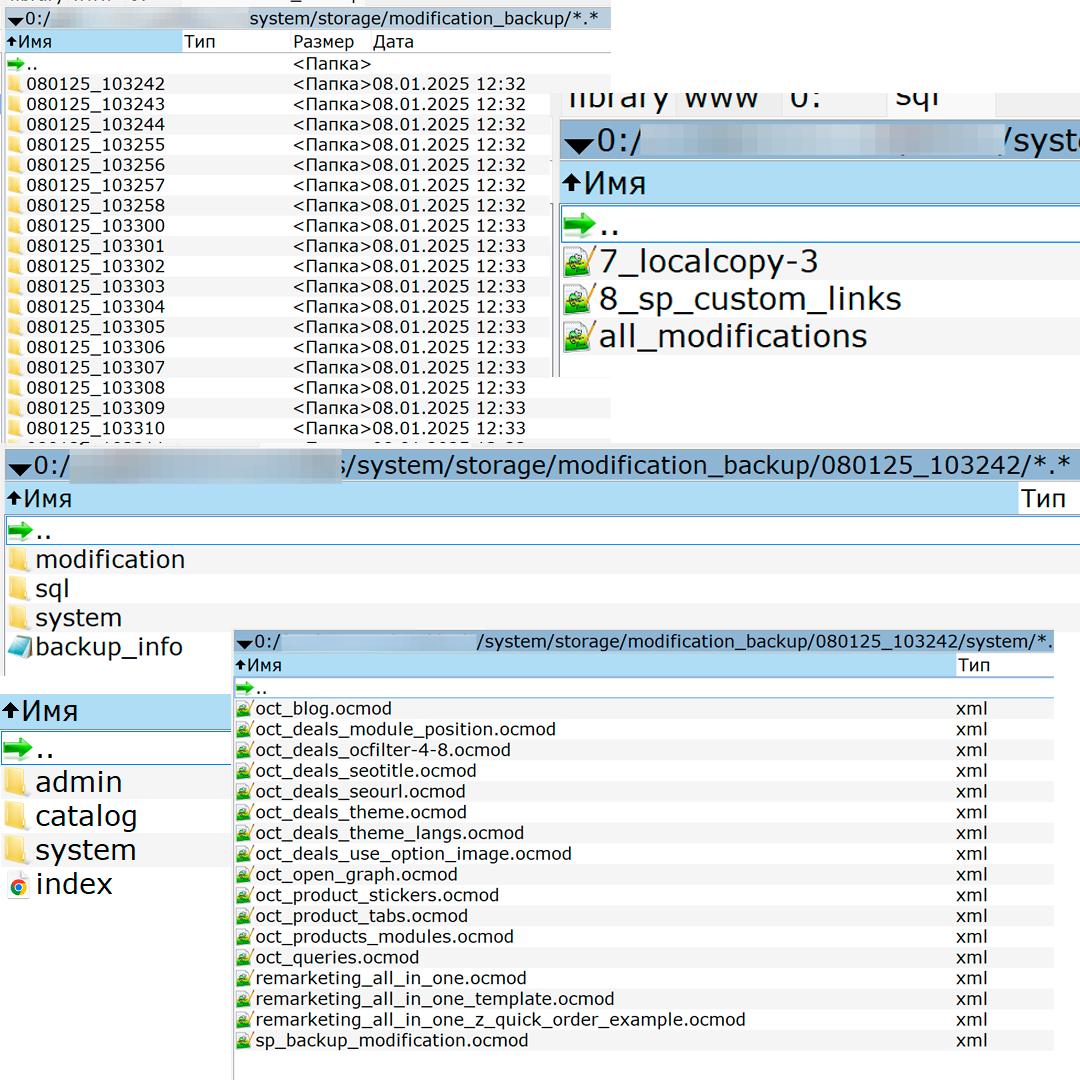1080x1080 pixels.
Task: Select folder 080125_103310
Action: click(96, 428)
